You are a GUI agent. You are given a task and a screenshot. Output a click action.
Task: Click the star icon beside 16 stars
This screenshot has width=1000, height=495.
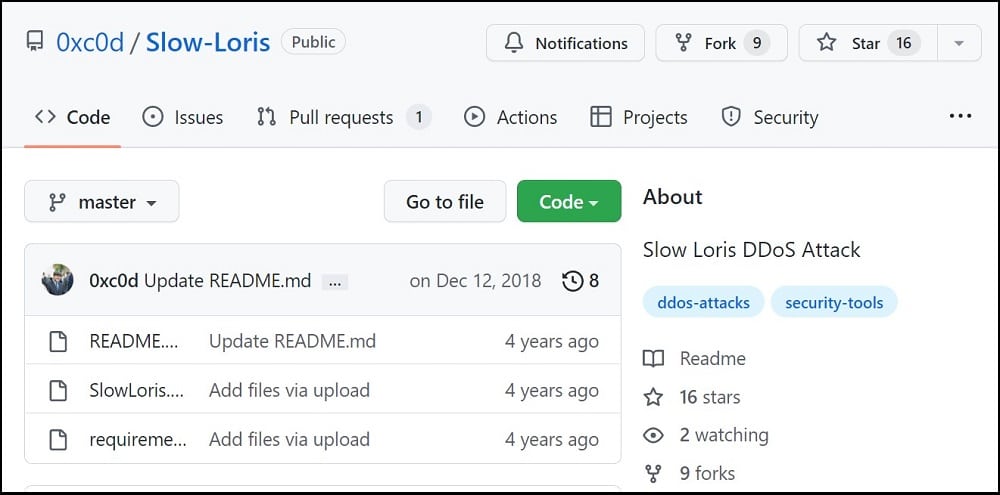pyautogui.click(x=653, y=397)
